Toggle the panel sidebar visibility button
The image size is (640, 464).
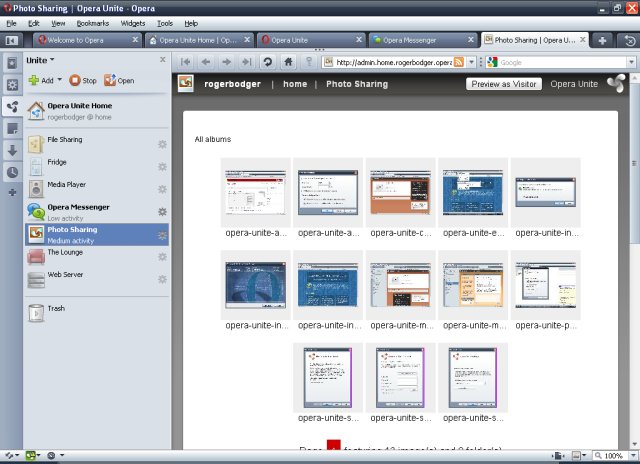click(12, 40)
